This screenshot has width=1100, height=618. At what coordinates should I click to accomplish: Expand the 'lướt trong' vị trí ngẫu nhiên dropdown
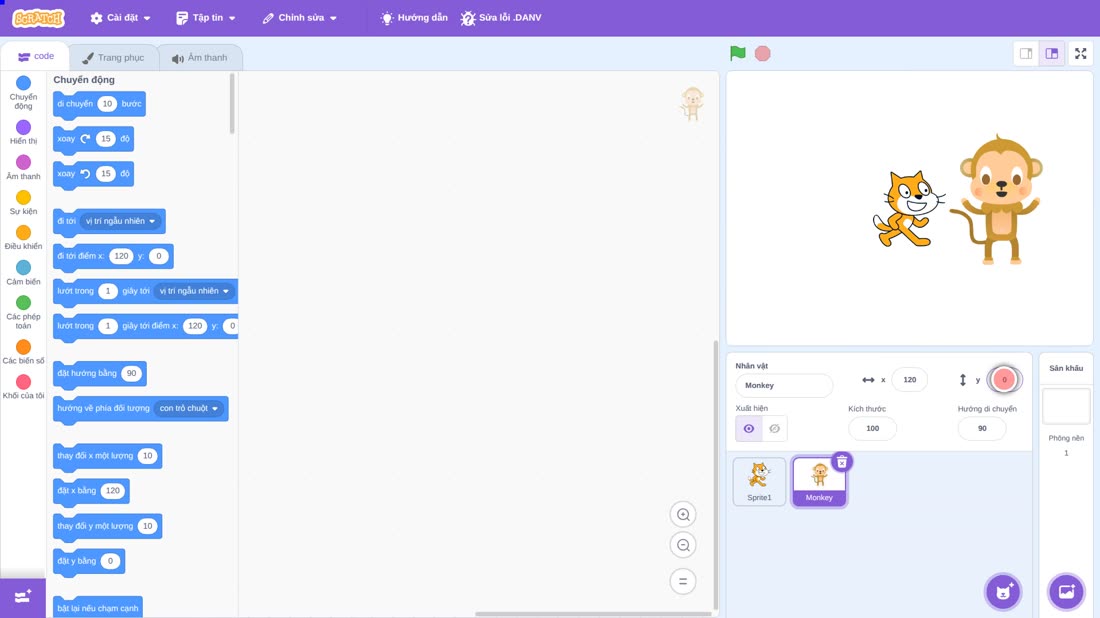pos(194,291)
